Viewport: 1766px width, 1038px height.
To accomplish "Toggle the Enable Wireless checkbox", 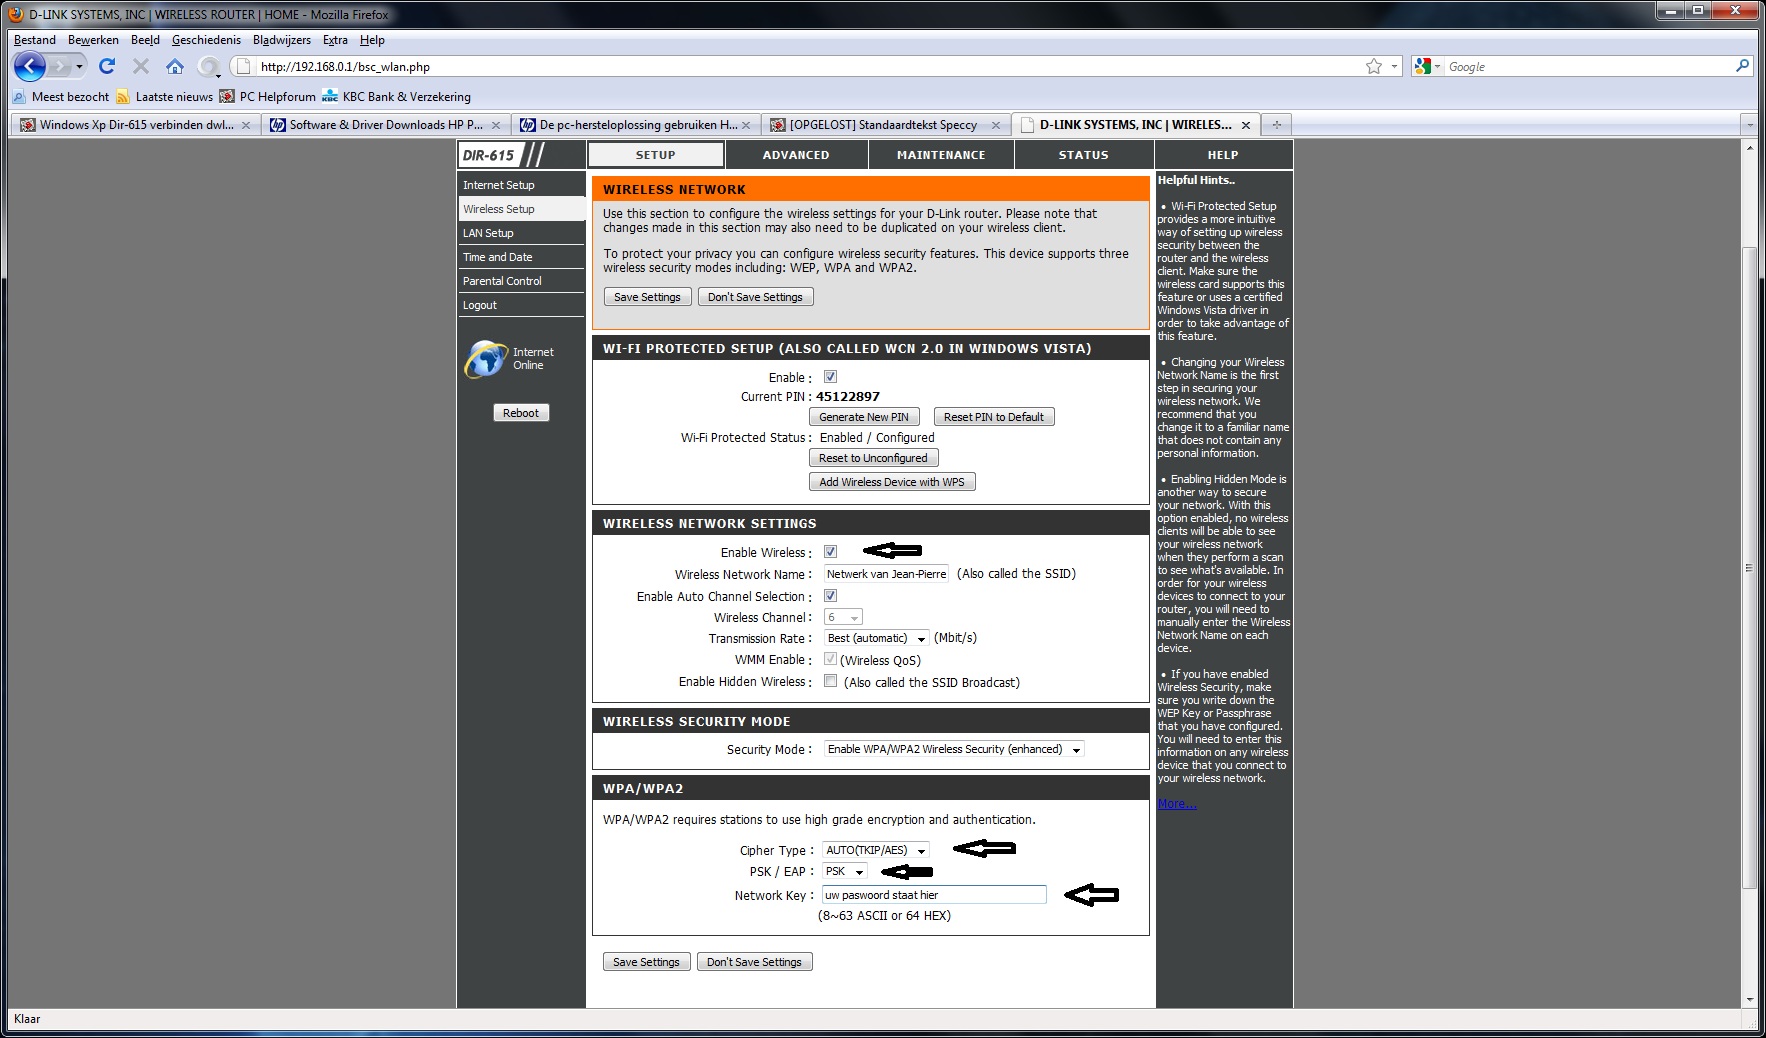I will (x=830, y=552).
